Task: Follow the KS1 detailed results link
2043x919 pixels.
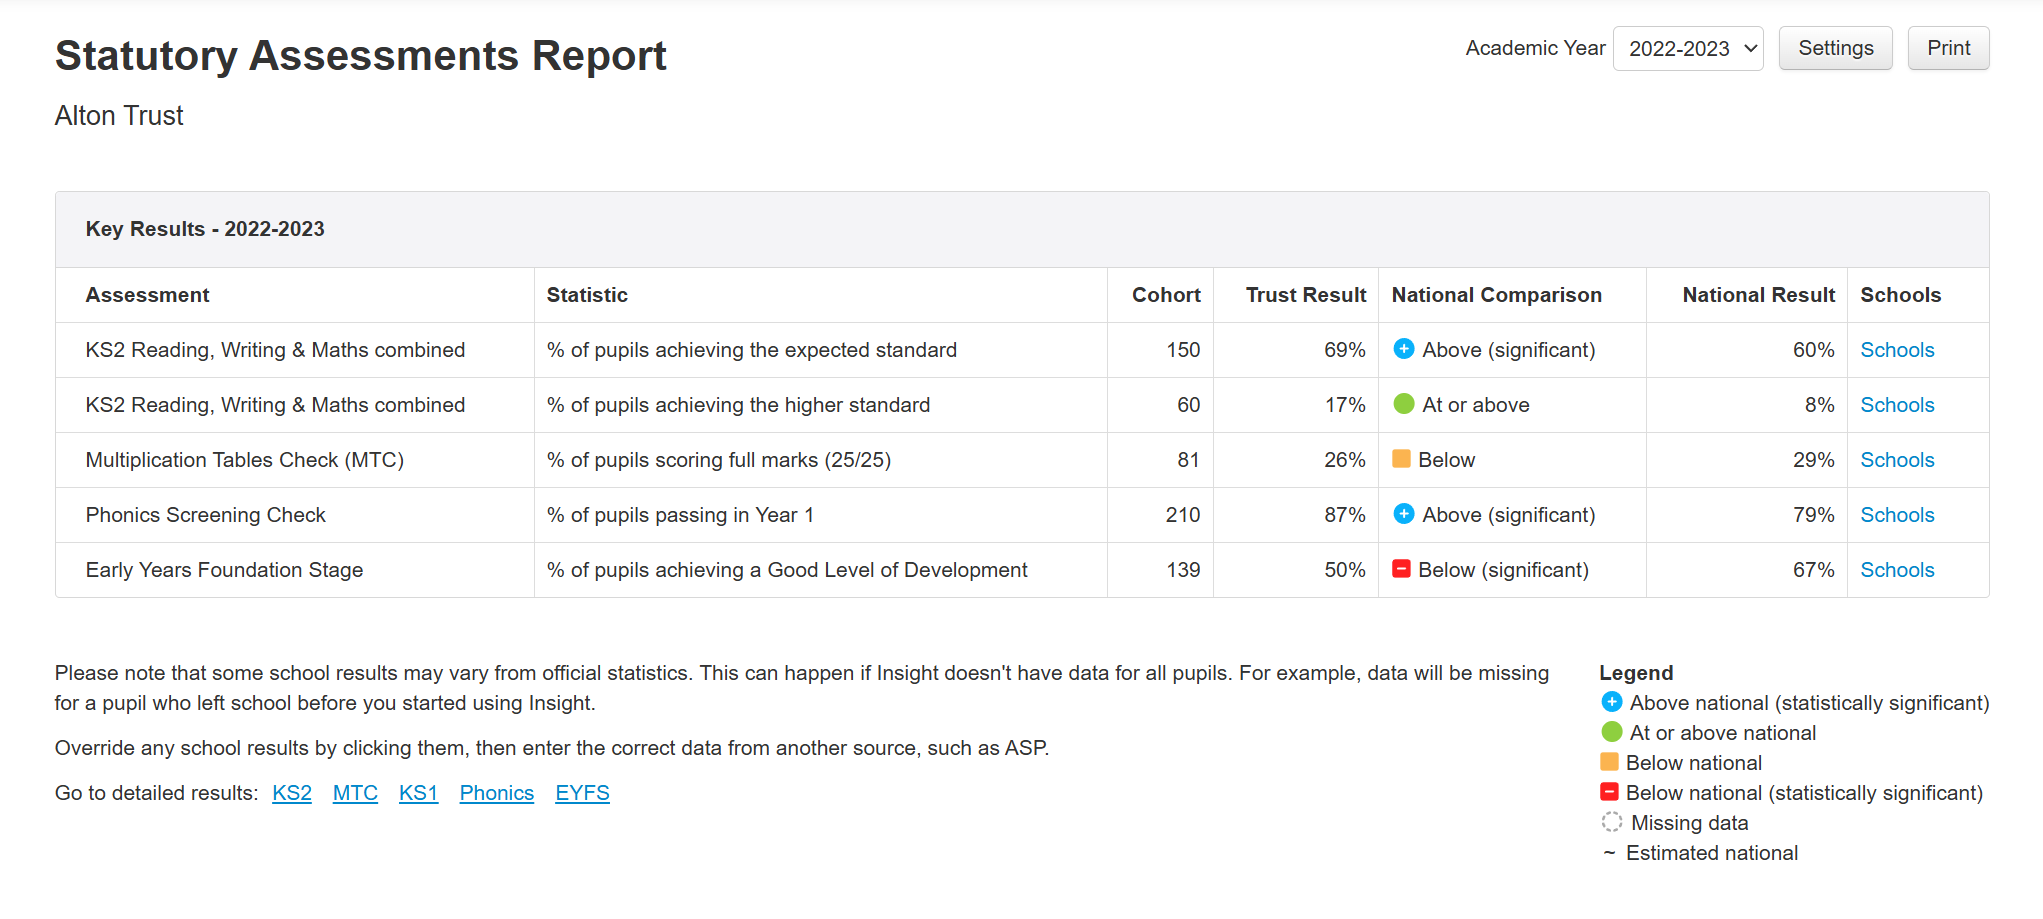Action: tap(418, 793)
